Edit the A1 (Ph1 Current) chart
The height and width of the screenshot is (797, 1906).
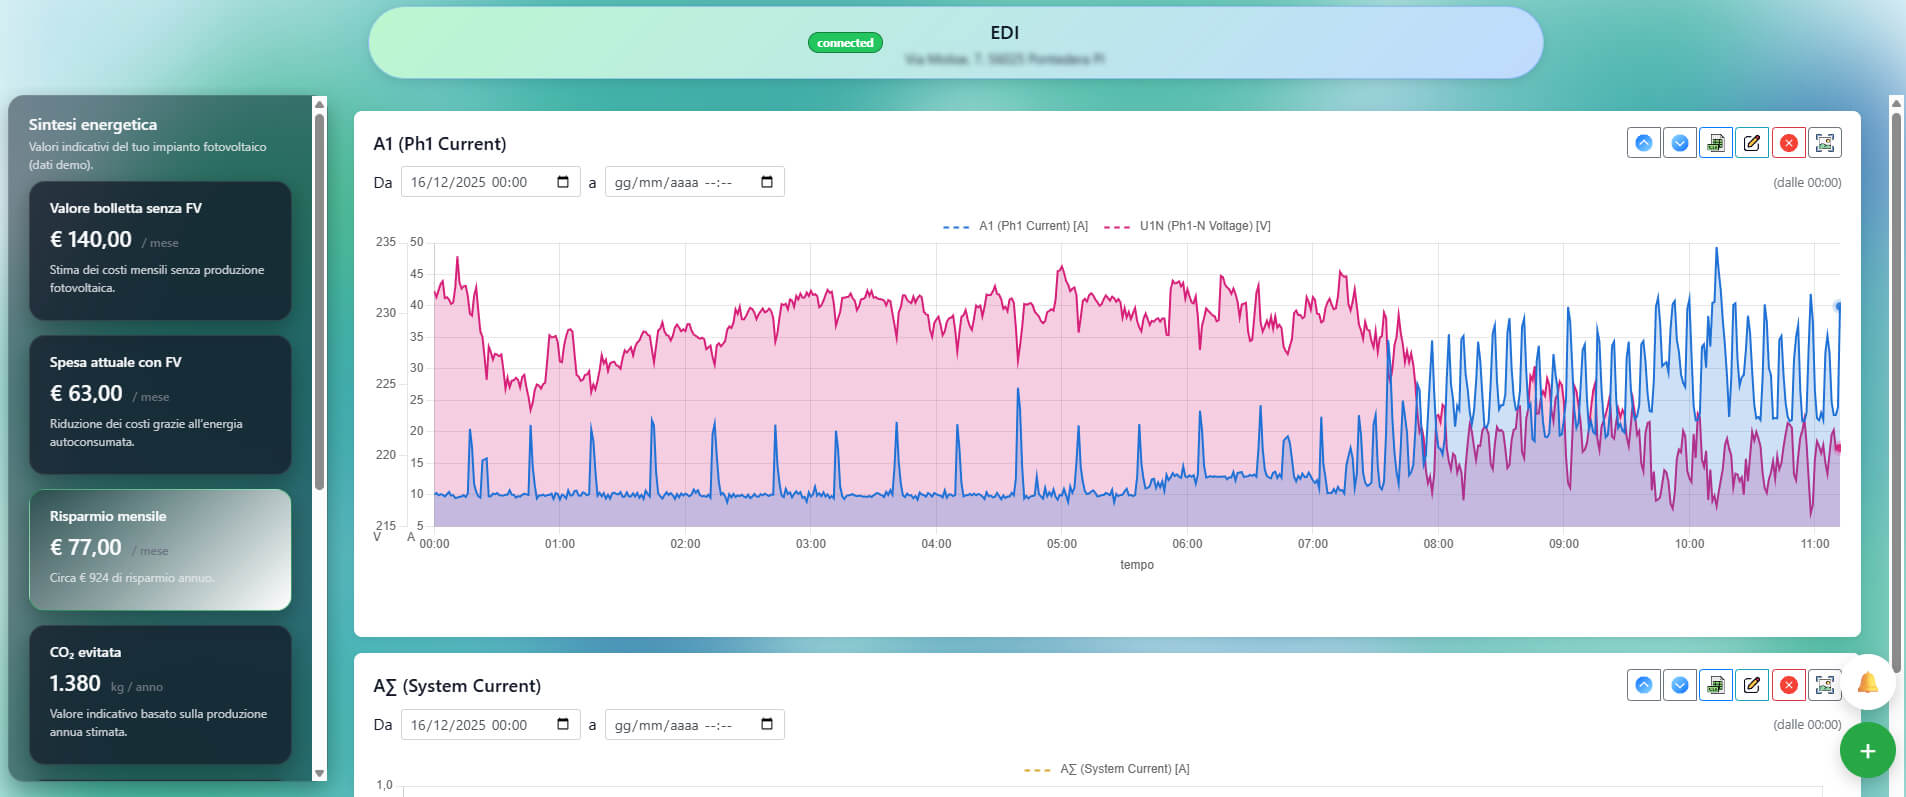click(1752, 143)
